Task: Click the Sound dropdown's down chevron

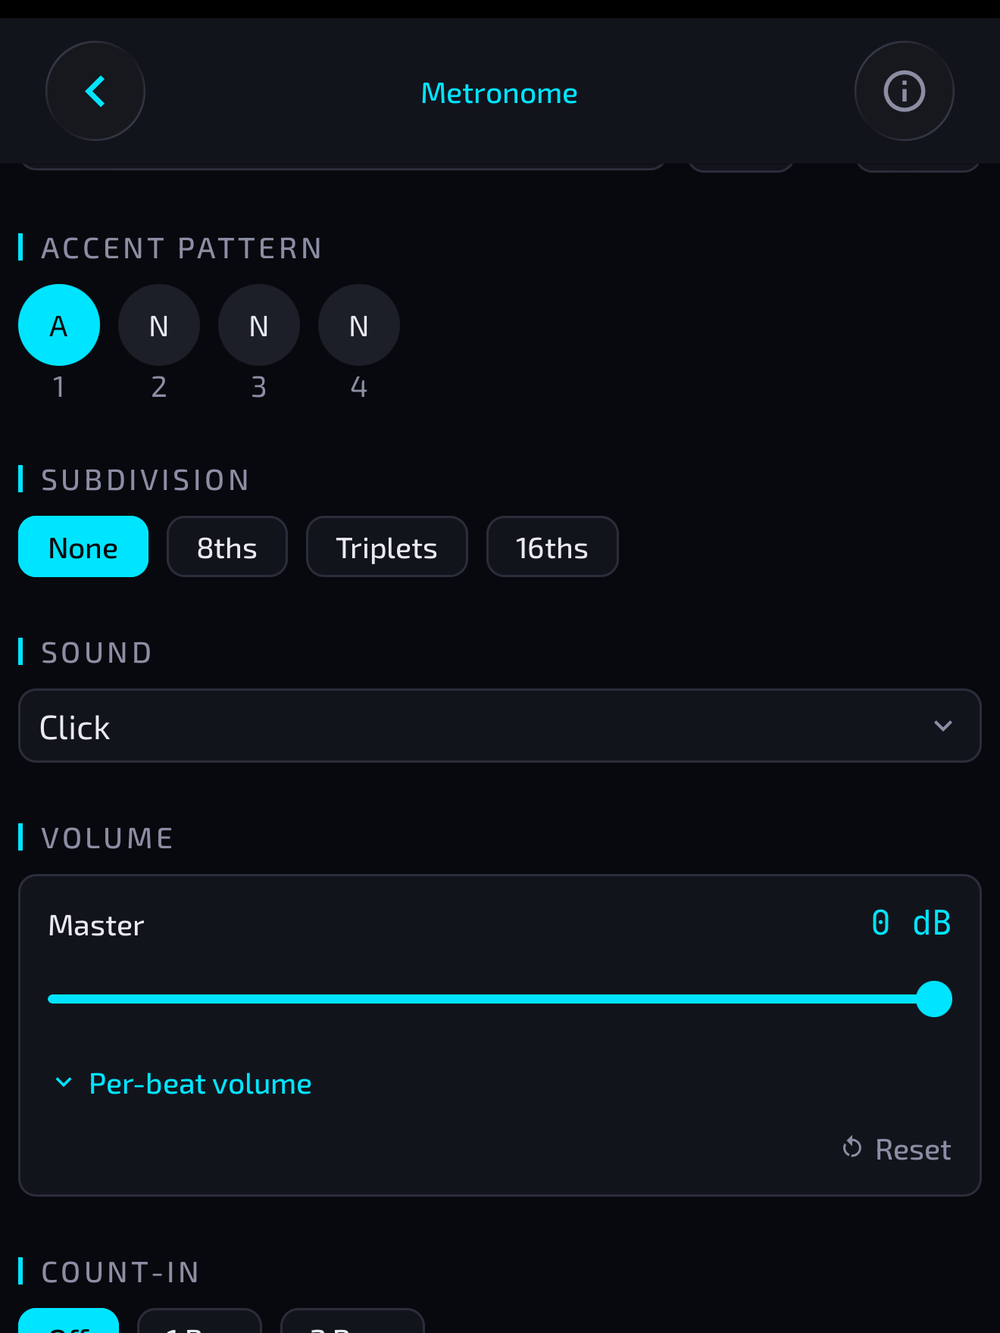Action: coord(942,726)
